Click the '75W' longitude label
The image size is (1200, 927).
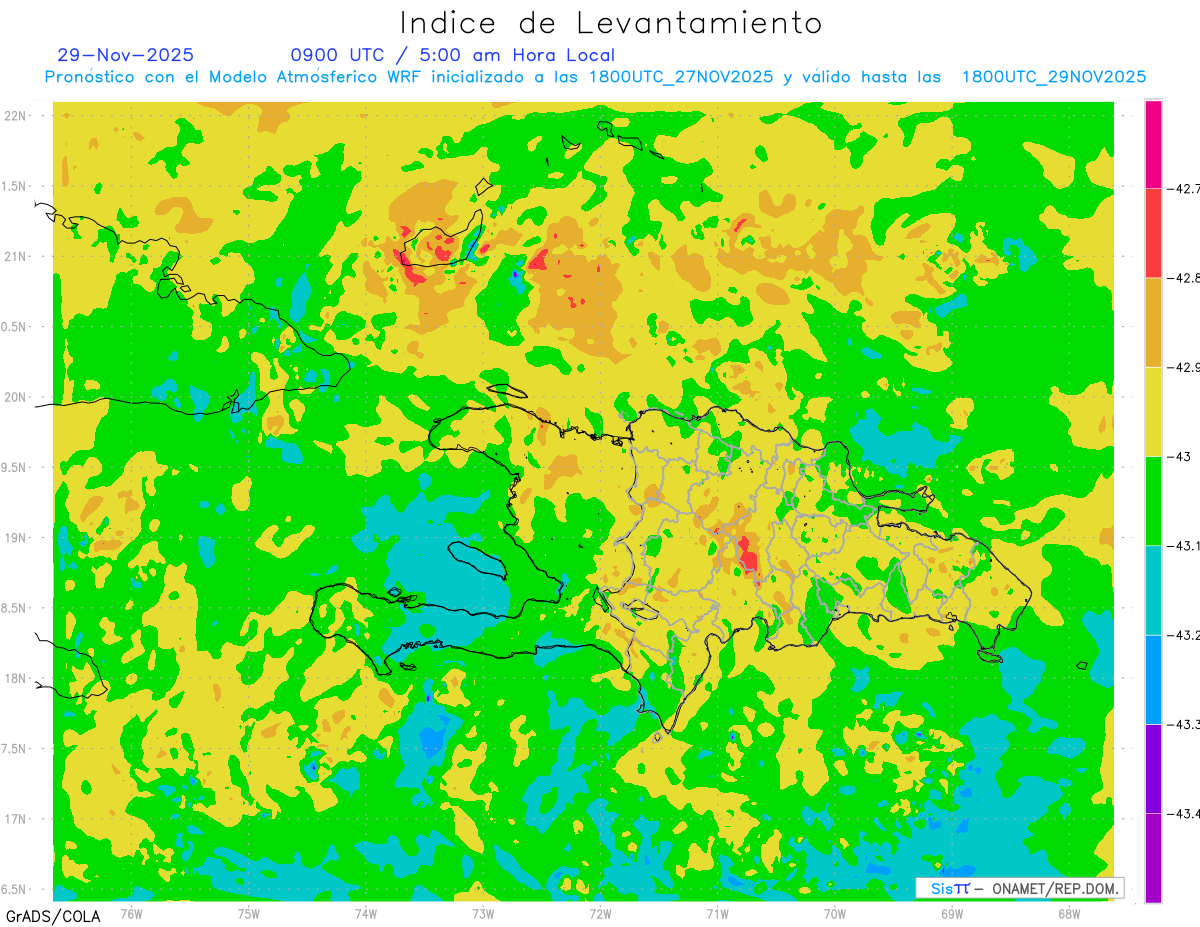click(x=249, y=913)
